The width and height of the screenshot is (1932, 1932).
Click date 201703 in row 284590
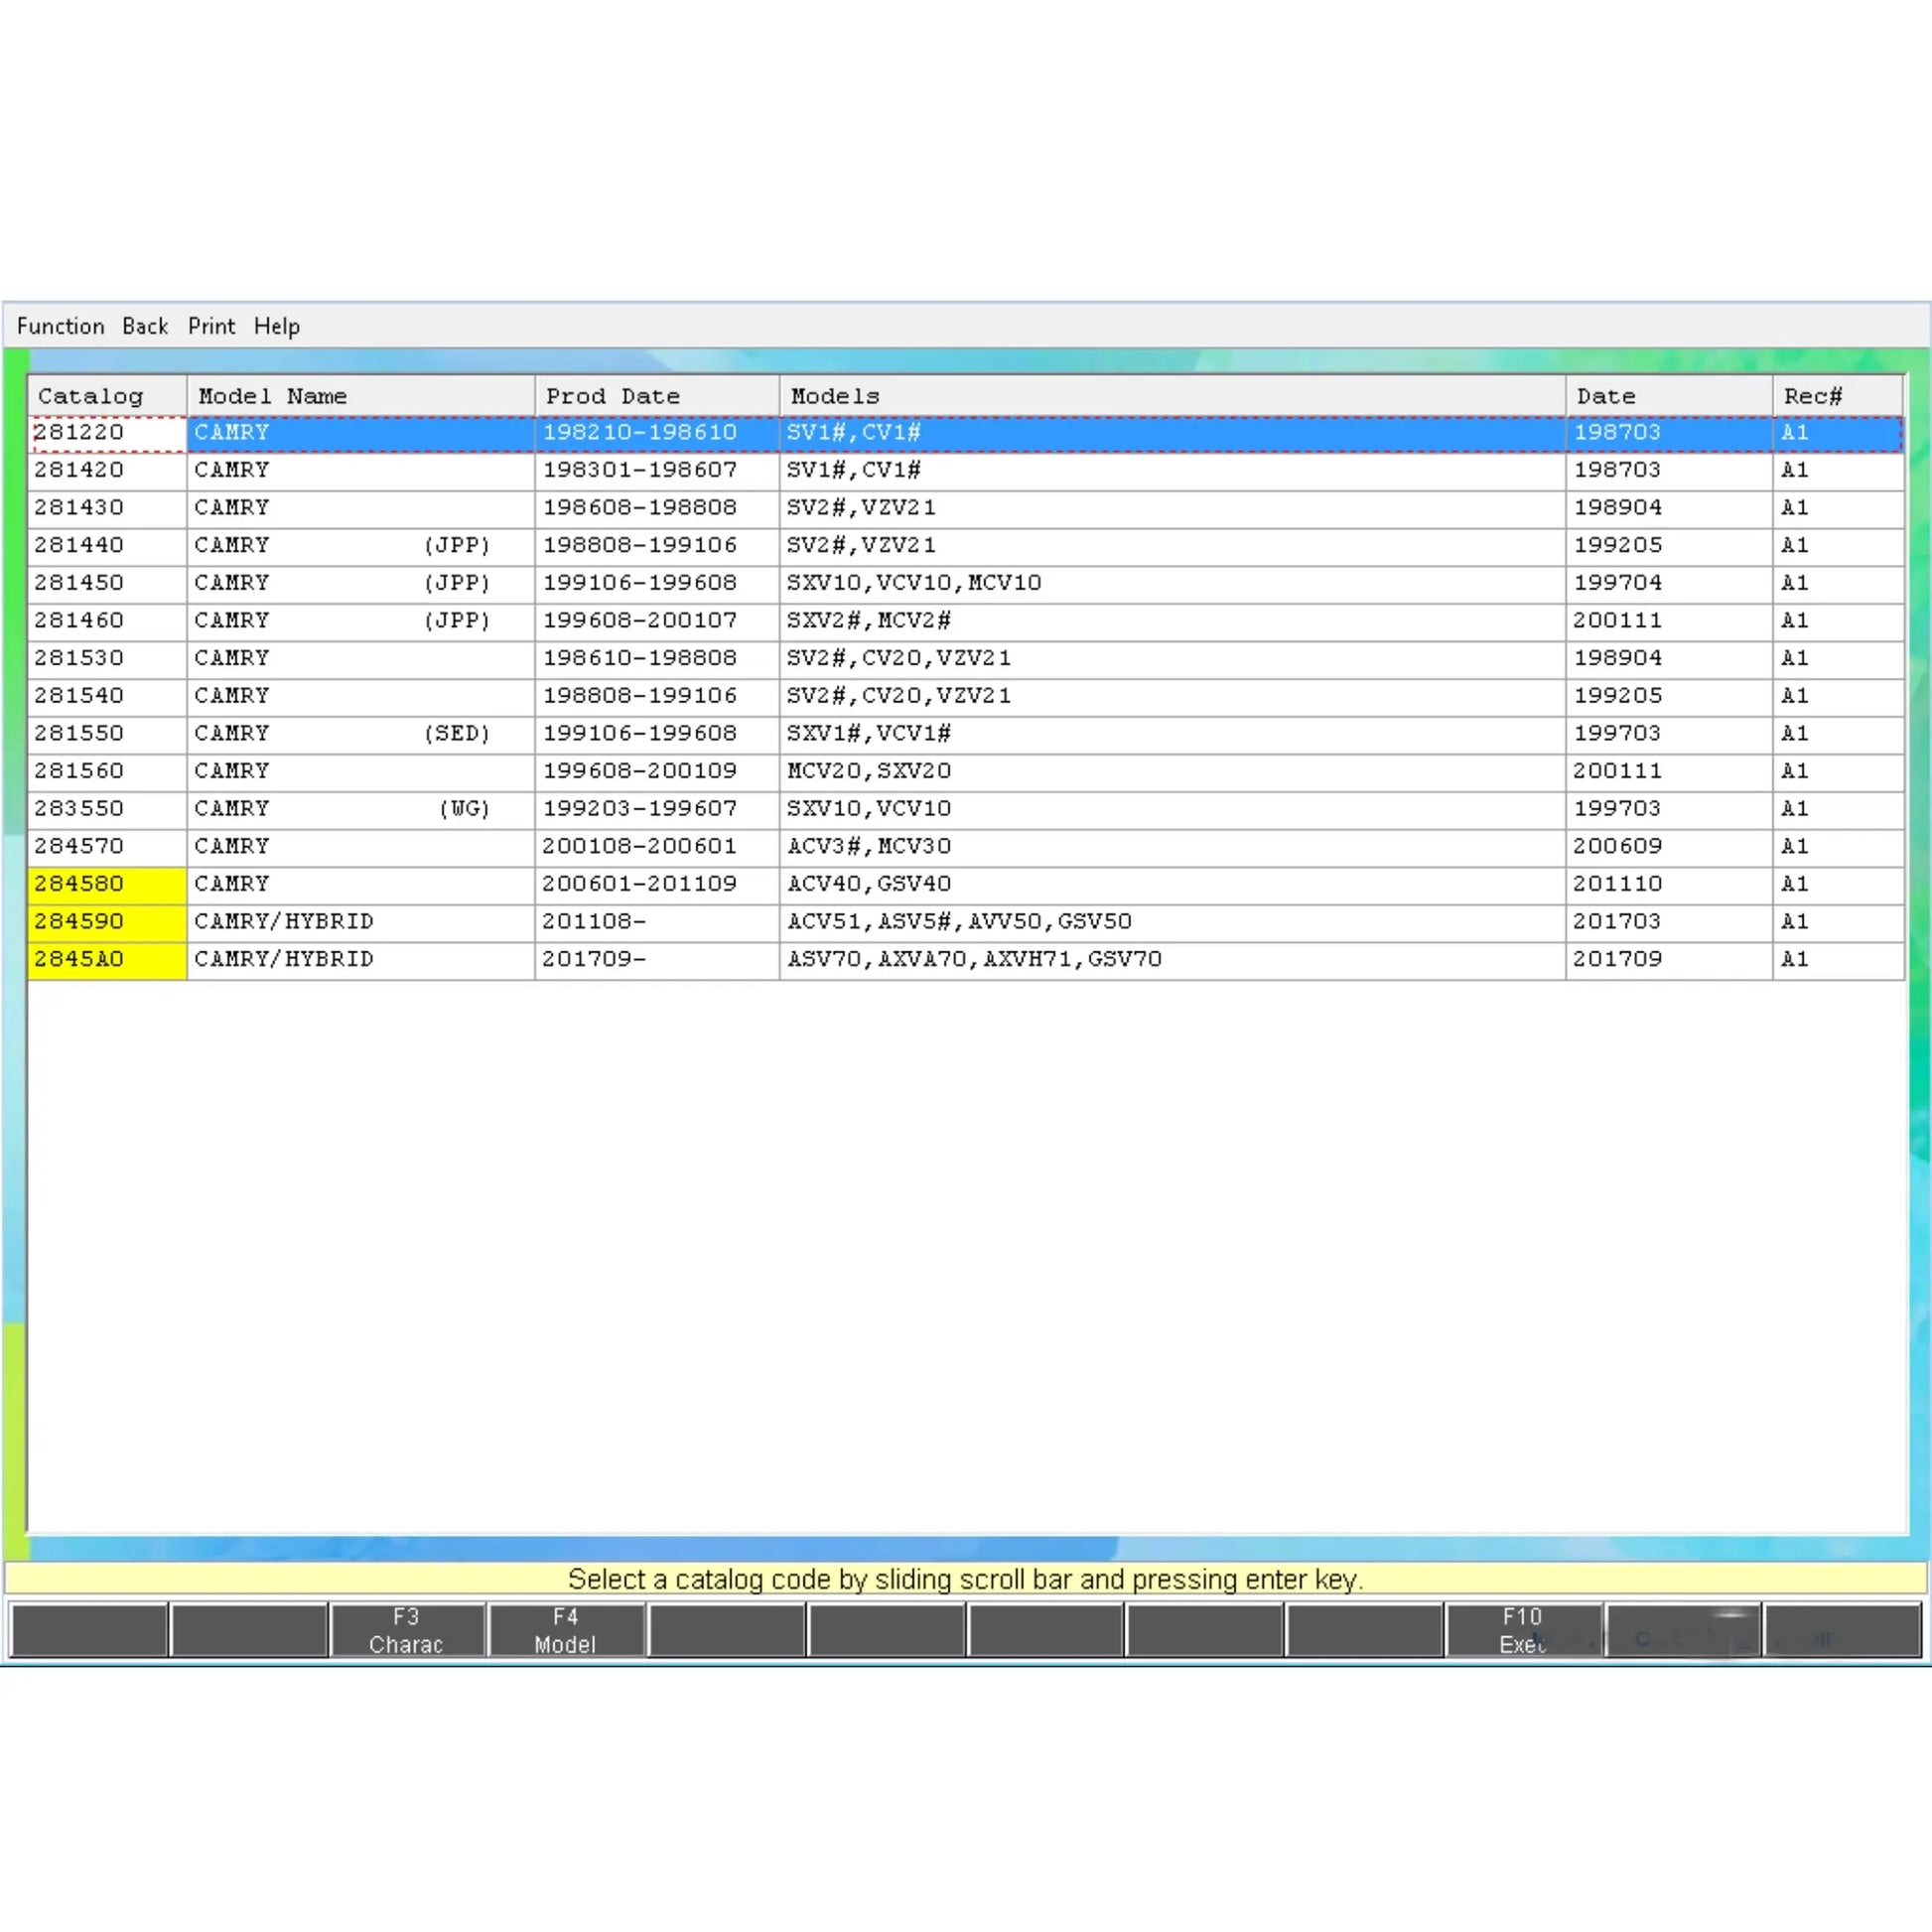pyautogui.click(x=1618, y=922)
